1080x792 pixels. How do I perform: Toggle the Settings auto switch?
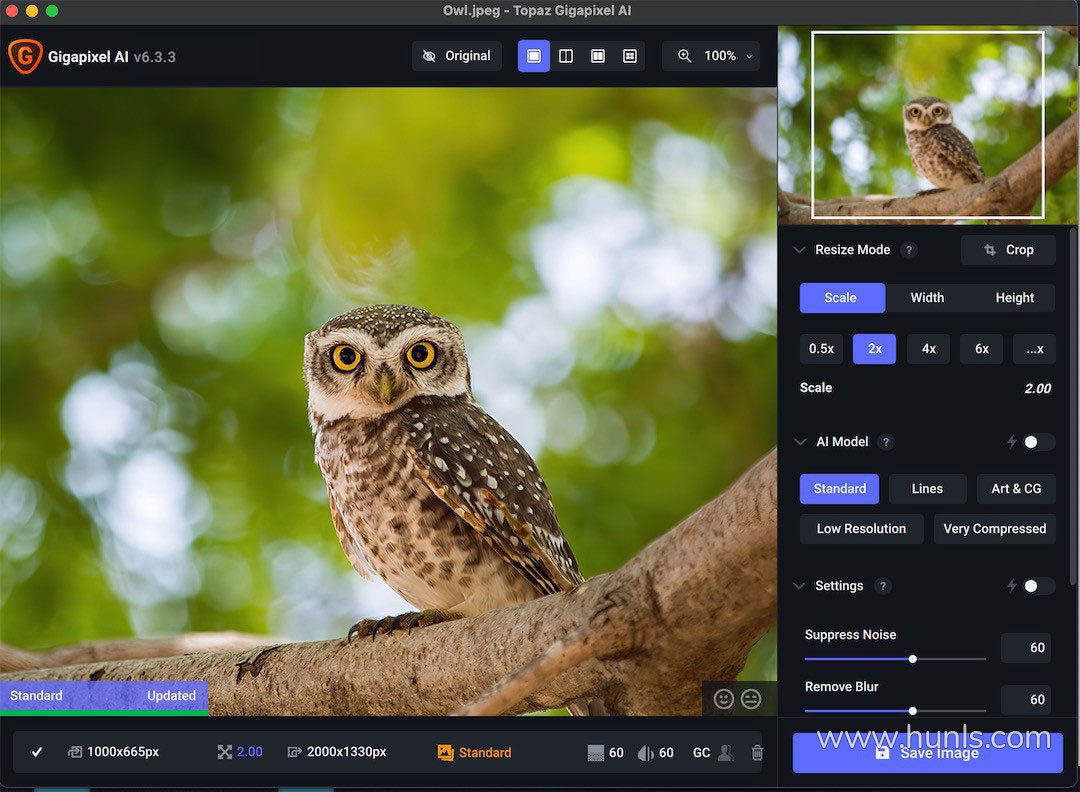pyautogui.click(x=1037, y=586)
